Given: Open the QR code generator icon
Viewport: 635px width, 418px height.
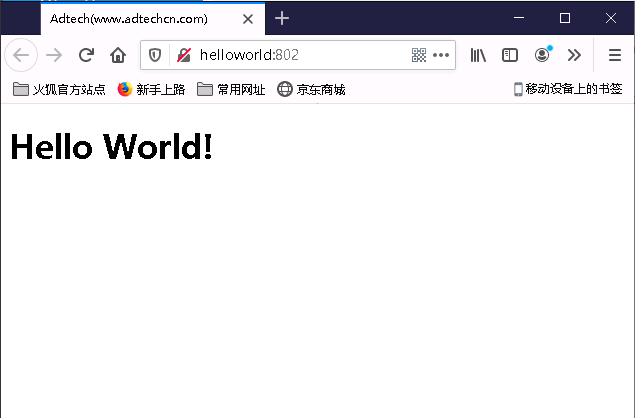Looking at the screenshot, I should [419, 55].
